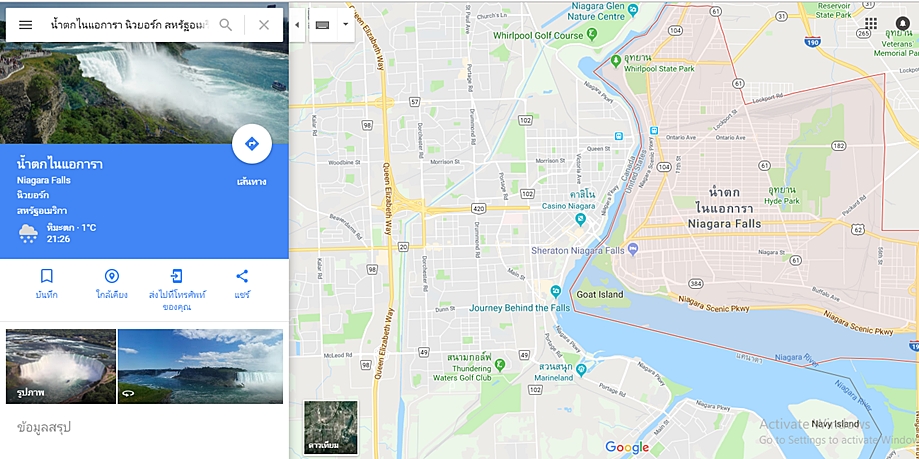Viewport: 919px width, 459px height.
Task: Toggle the on-screen keyboard input tool
Action: coord(322,25)
